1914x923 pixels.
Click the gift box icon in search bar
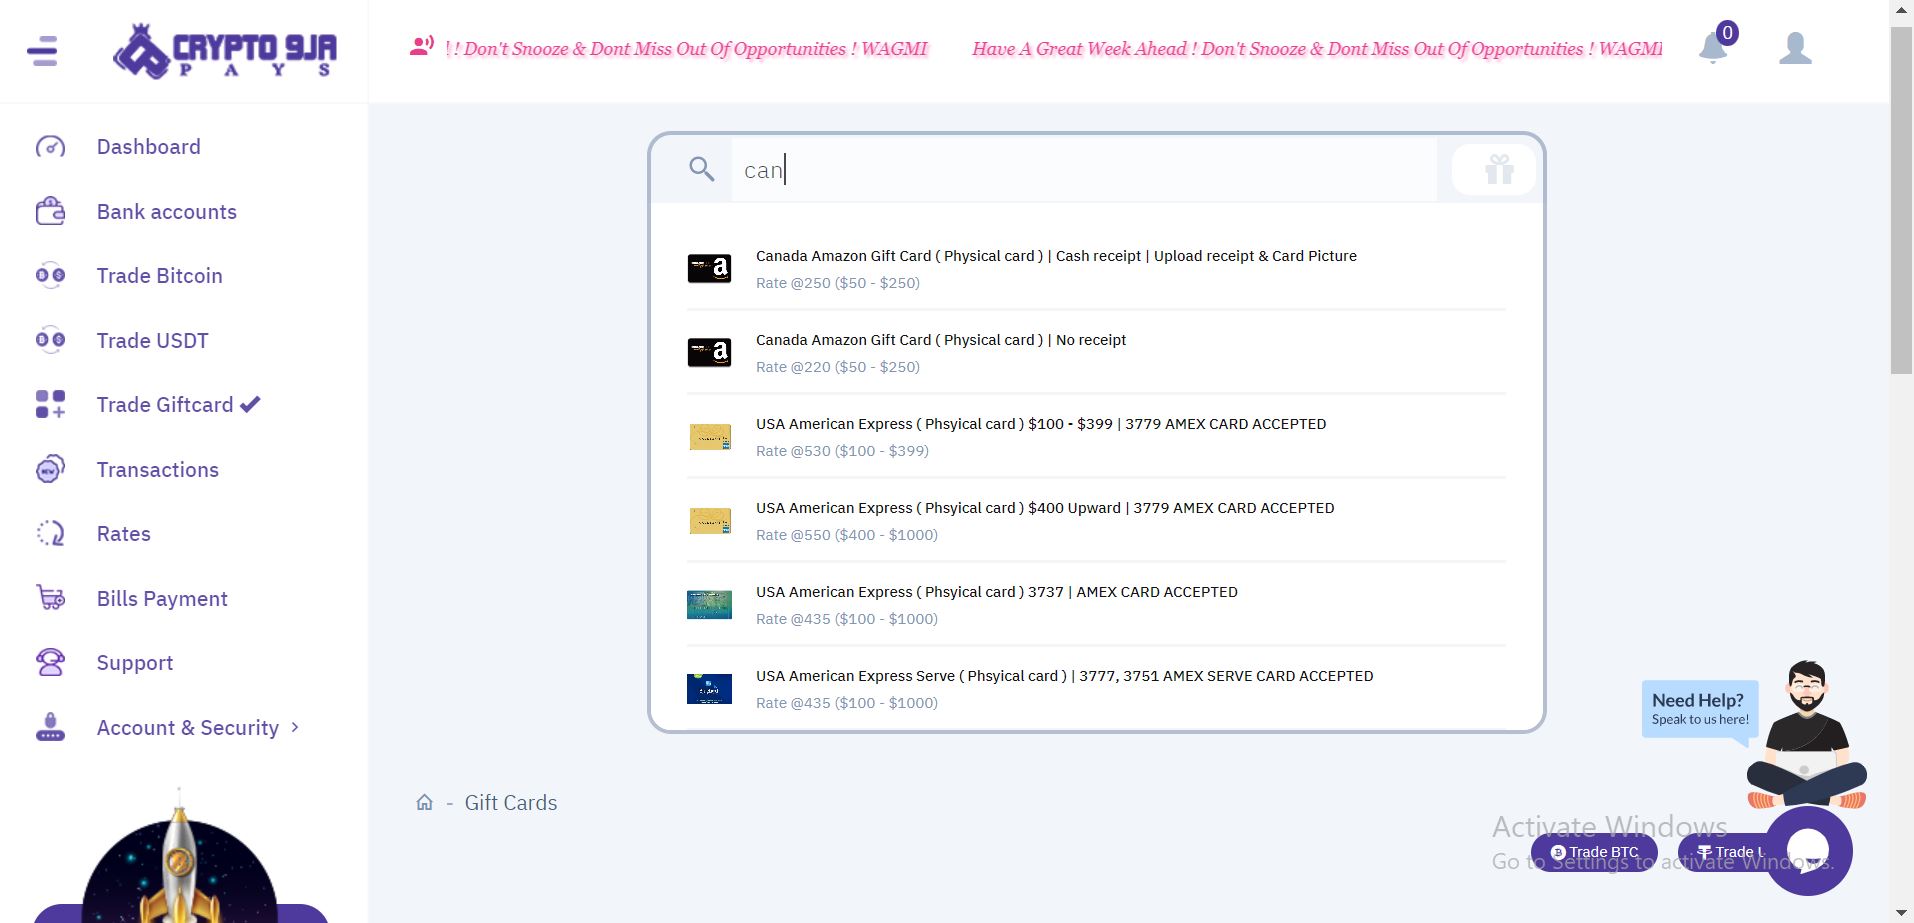pyautogui.click(x=1498, y=170)
